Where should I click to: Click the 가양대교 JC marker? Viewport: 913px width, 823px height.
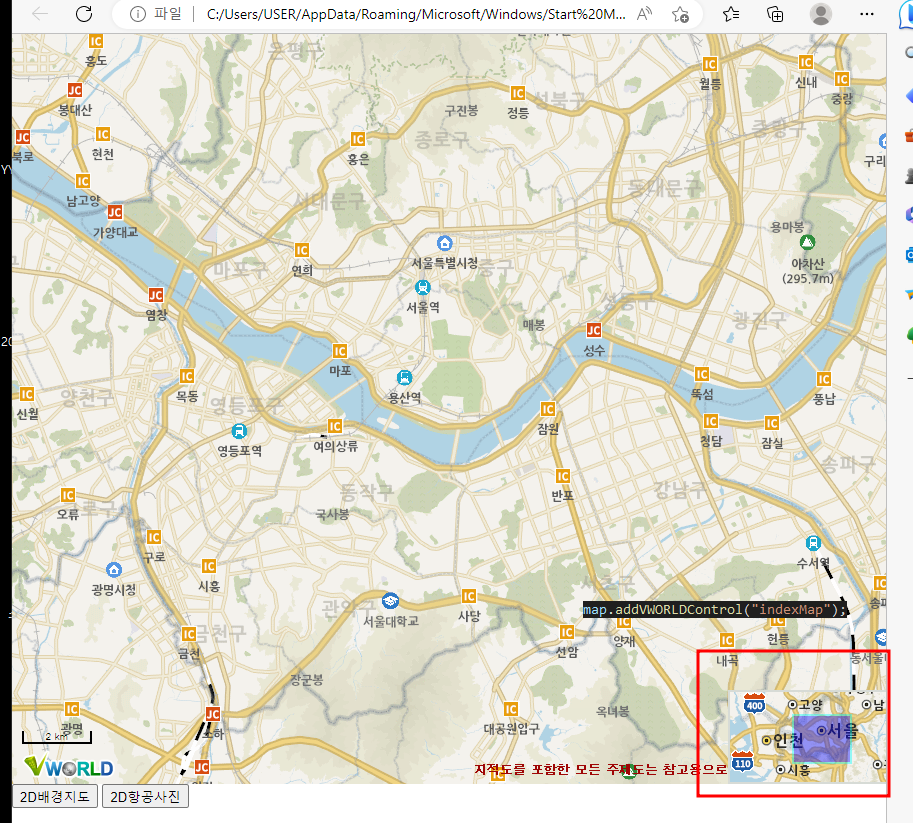[x=115, y=212]
